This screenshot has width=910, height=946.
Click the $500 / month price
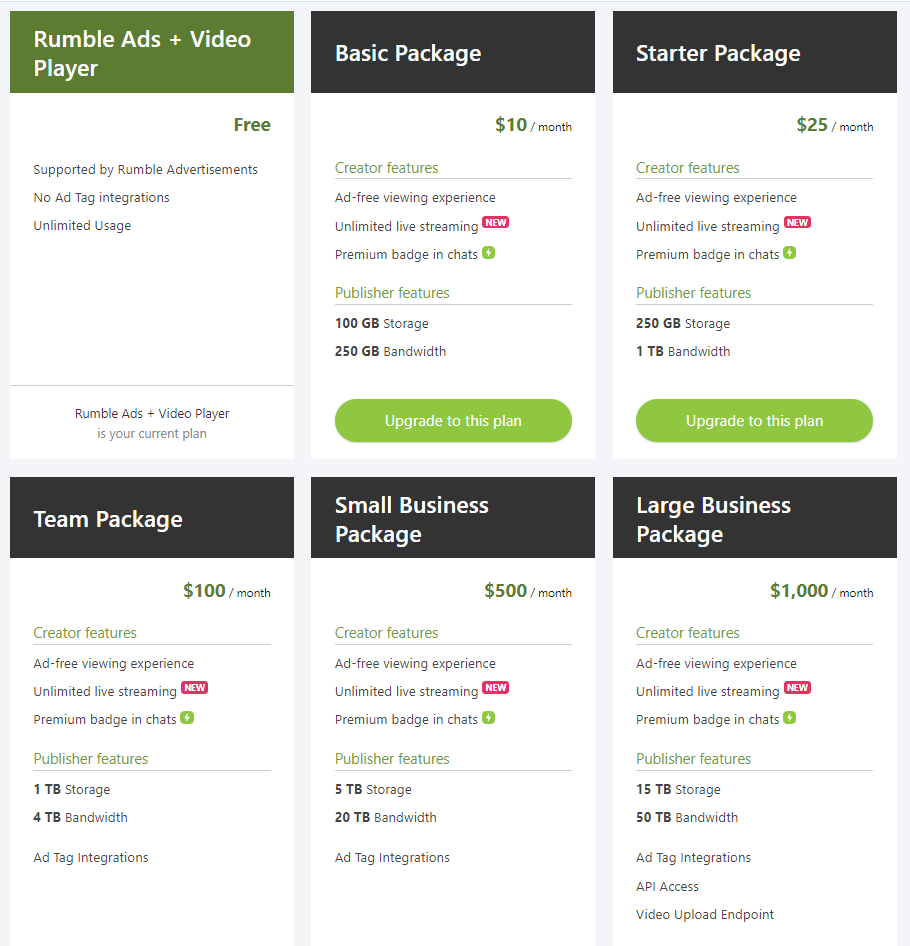coord(528,591)
